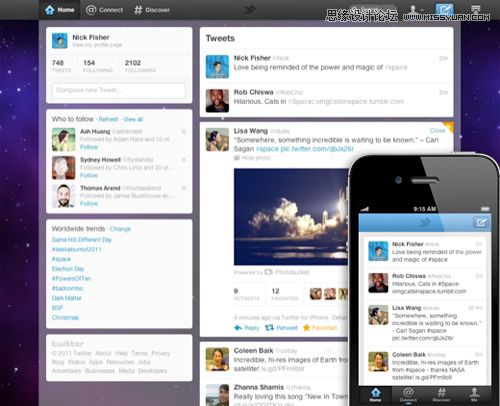Tap Rob Chiswa's tweet in iPhone timeline
Screen dimensions: 500x406
[424, 284]
